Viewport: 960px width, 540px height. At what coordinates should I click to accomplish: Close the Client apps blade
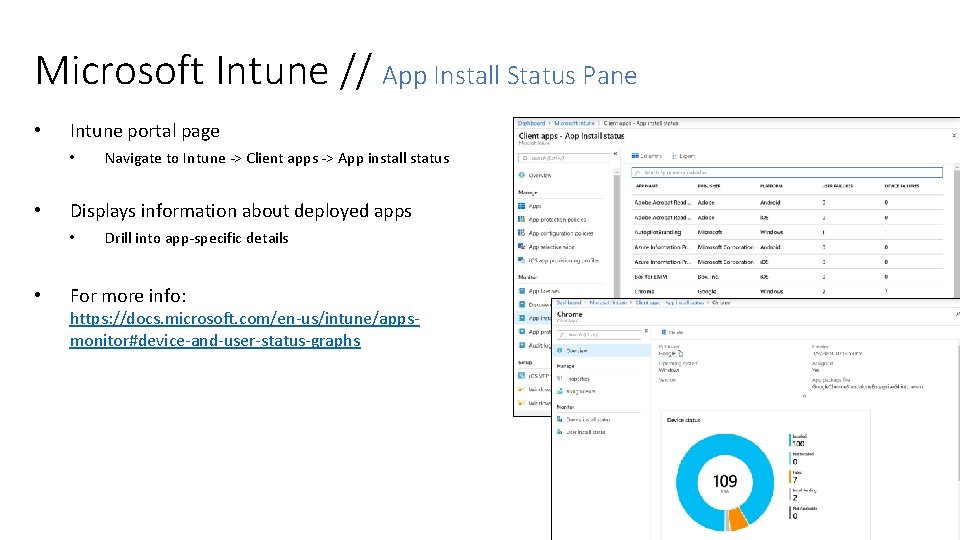(x=954, y=135)
